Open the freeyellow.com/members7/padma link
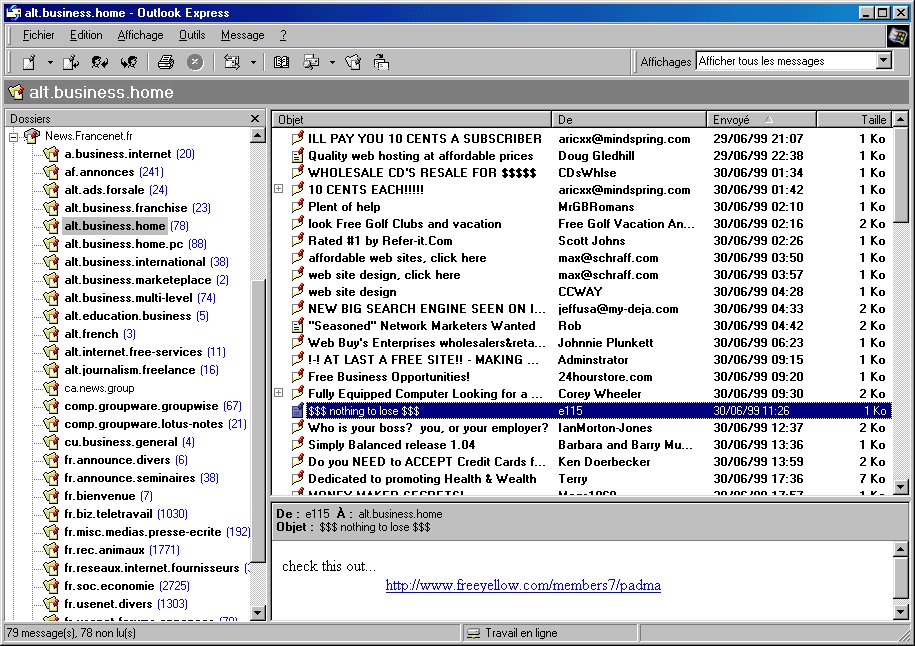Screen dimensions: 915x646 pos(523,585)
